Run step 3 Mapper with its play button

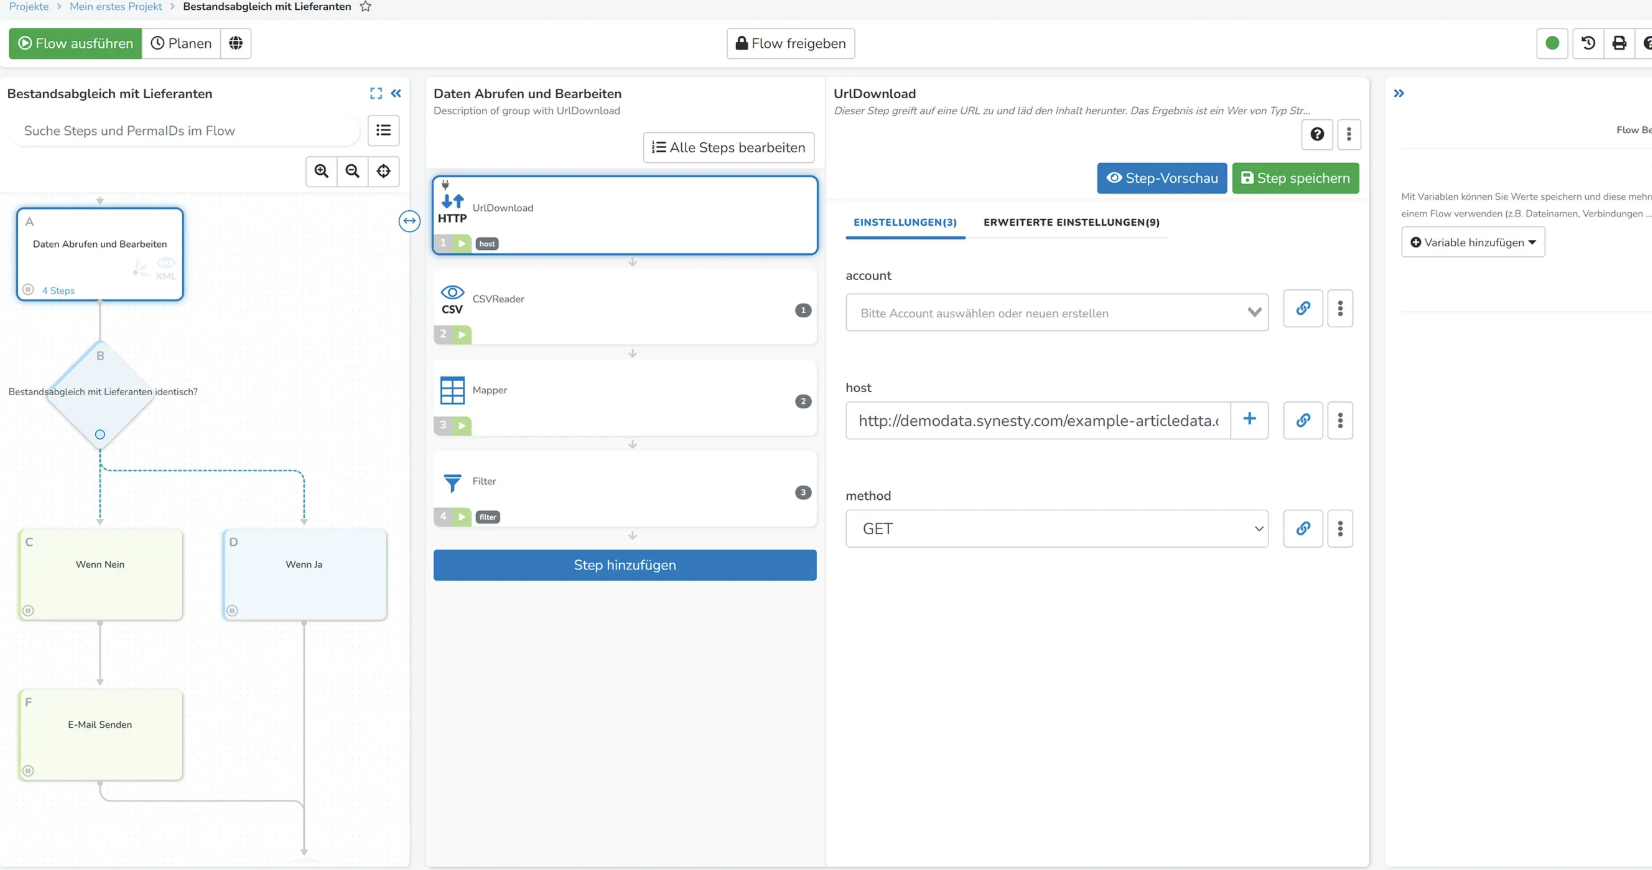coord(462,425)
